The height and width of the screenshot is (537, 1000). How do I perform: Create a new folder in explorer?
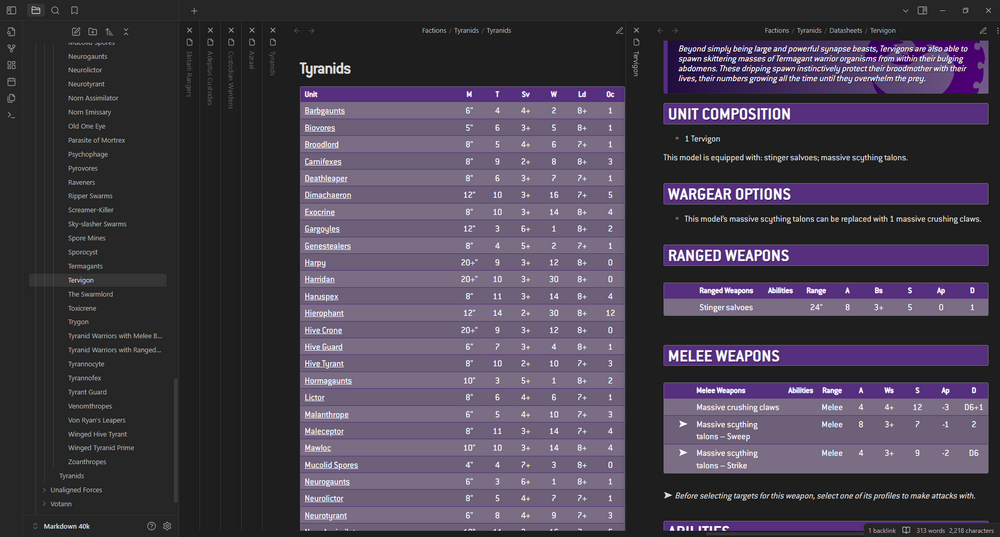(x=92, y=31)
